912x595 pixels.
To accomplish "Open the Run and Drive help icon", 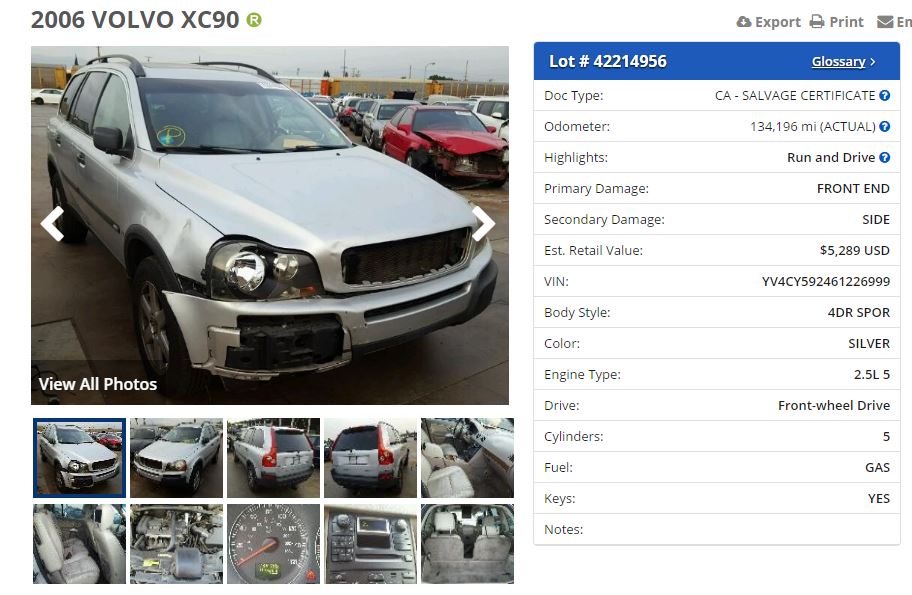I will point(884,157).
